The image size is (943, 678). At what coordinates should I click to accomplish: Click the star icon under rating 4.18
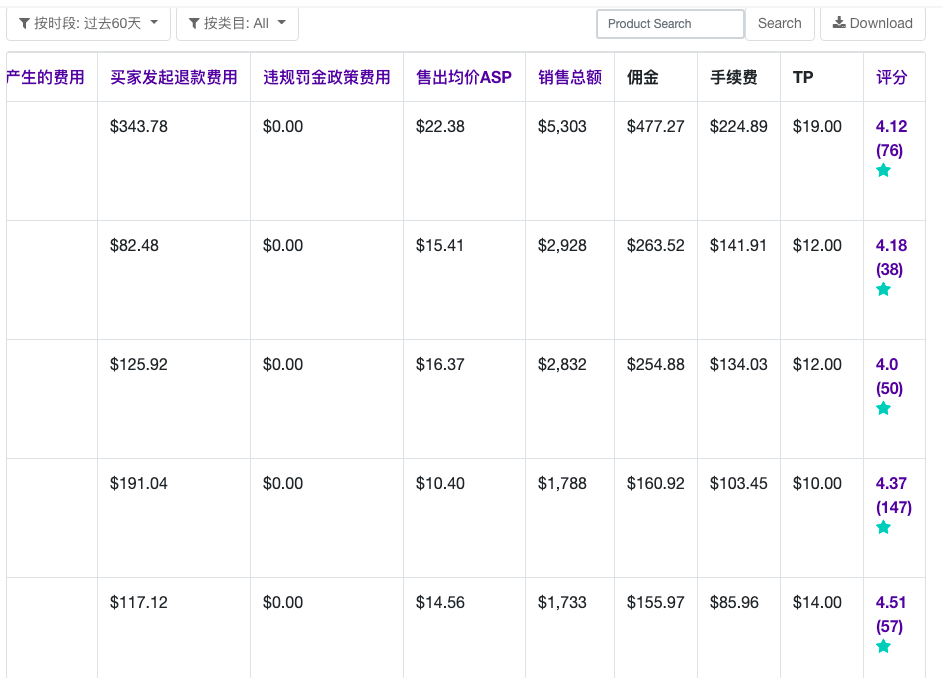[x=883, y=290]
